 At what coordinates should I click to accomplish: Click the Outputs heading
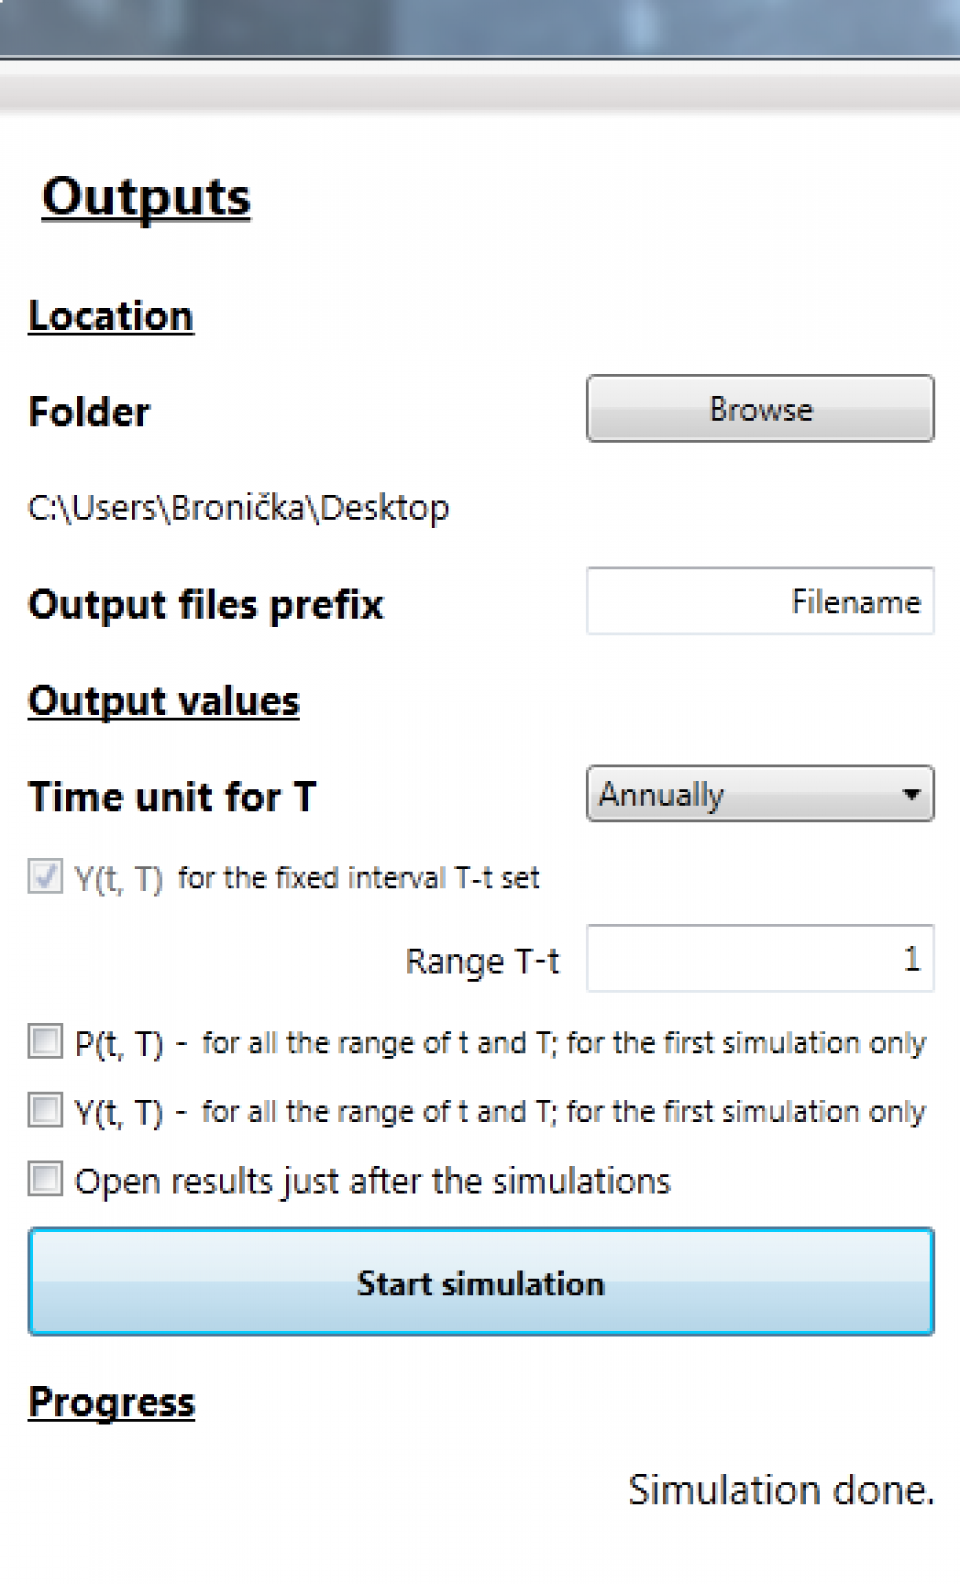coord(146,197)
